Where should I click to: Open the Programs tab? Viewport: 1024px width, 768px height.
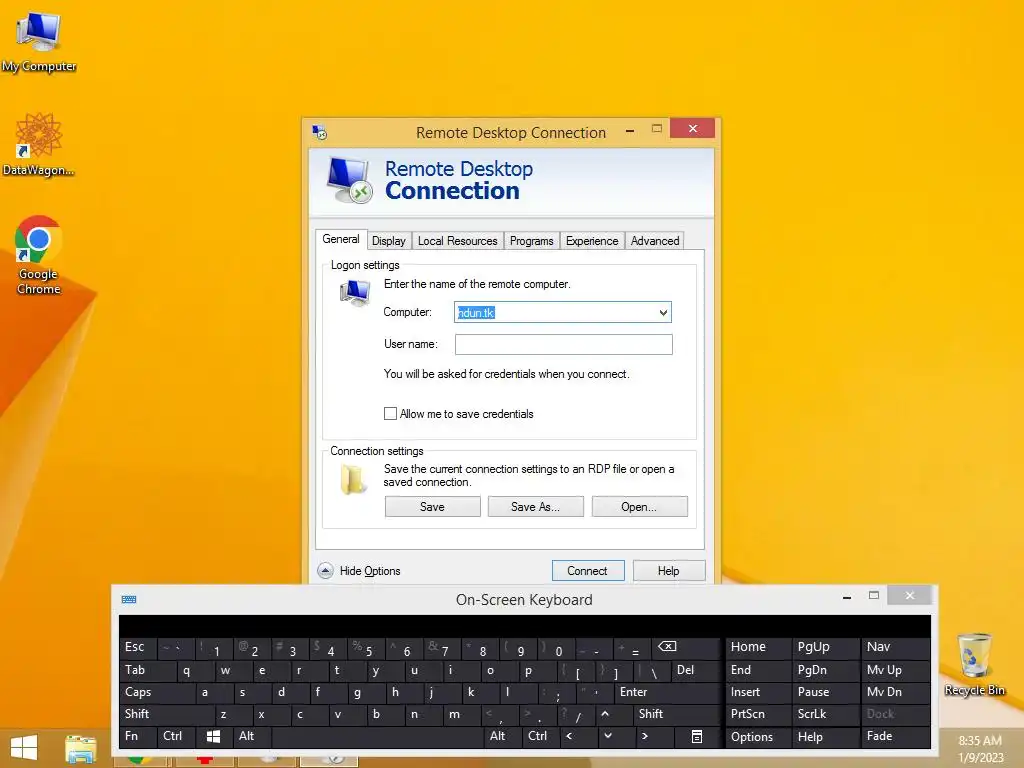tap(532, 241)
